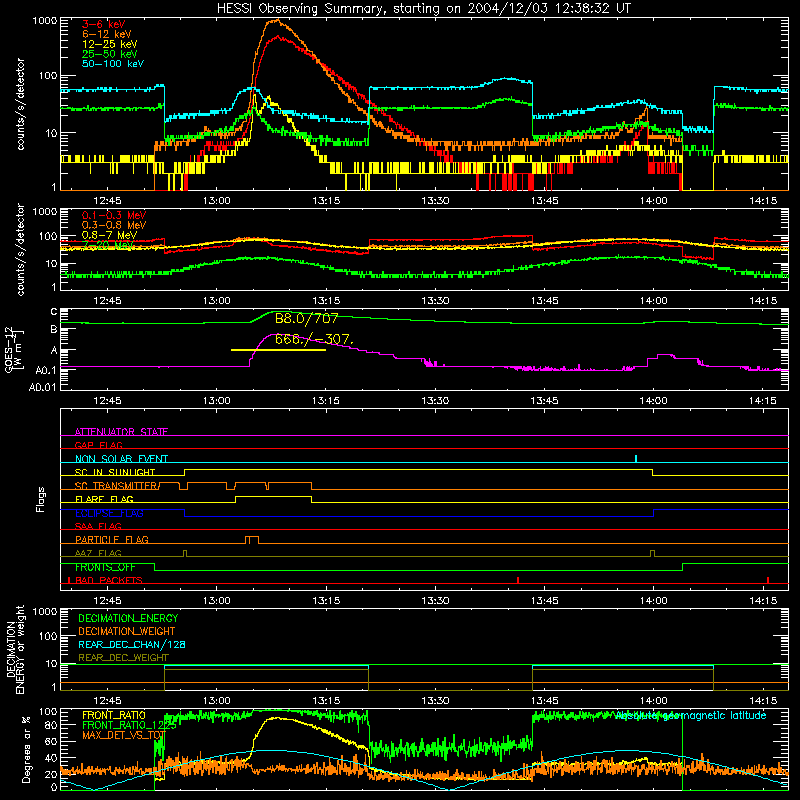Click the 'B8.0/707' flare annotation

[x=306, y=319]
